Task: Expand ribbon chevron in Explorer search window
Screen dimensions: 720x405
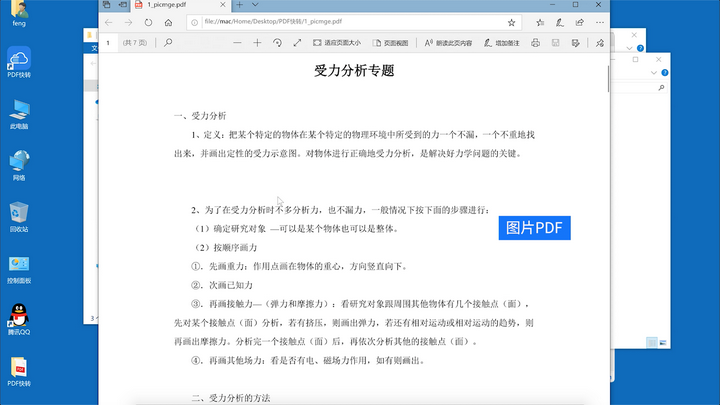Action: [x=653, y=73]
